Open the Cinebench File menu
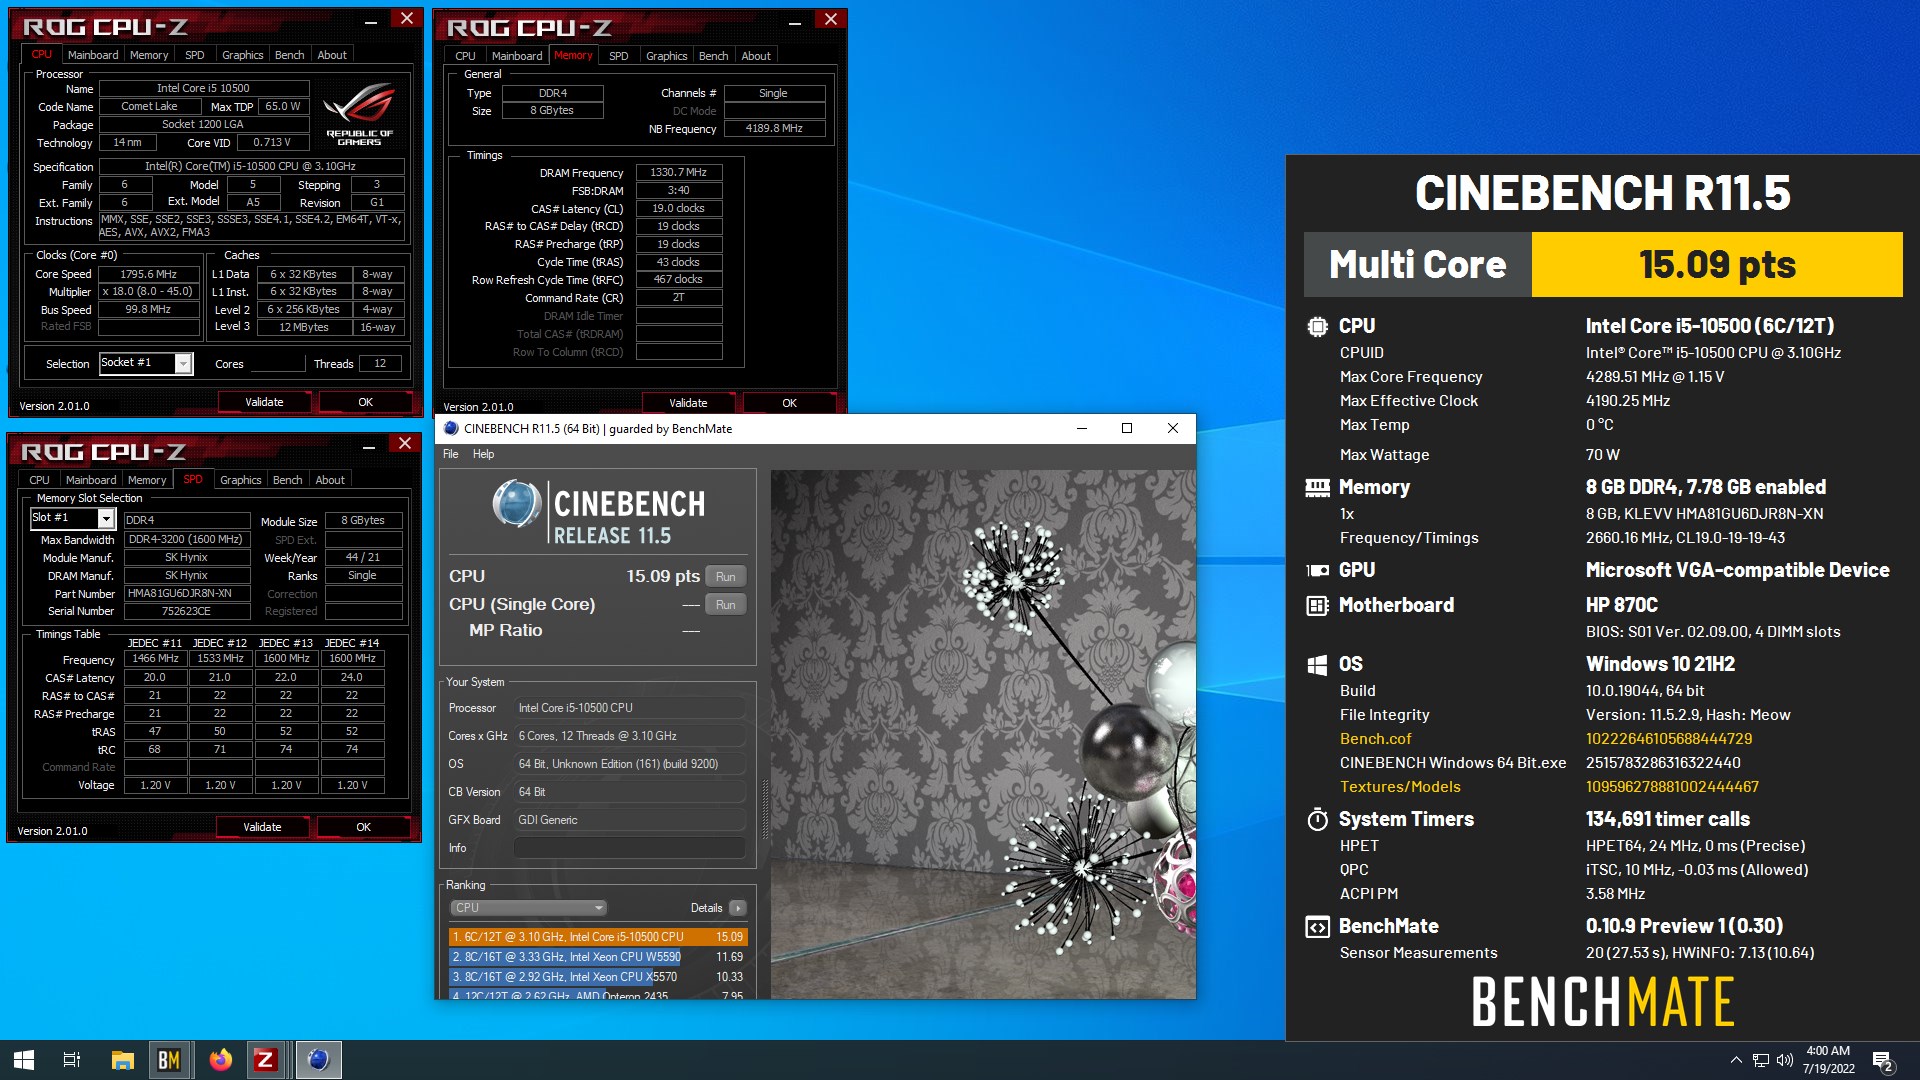 [450, 454]
